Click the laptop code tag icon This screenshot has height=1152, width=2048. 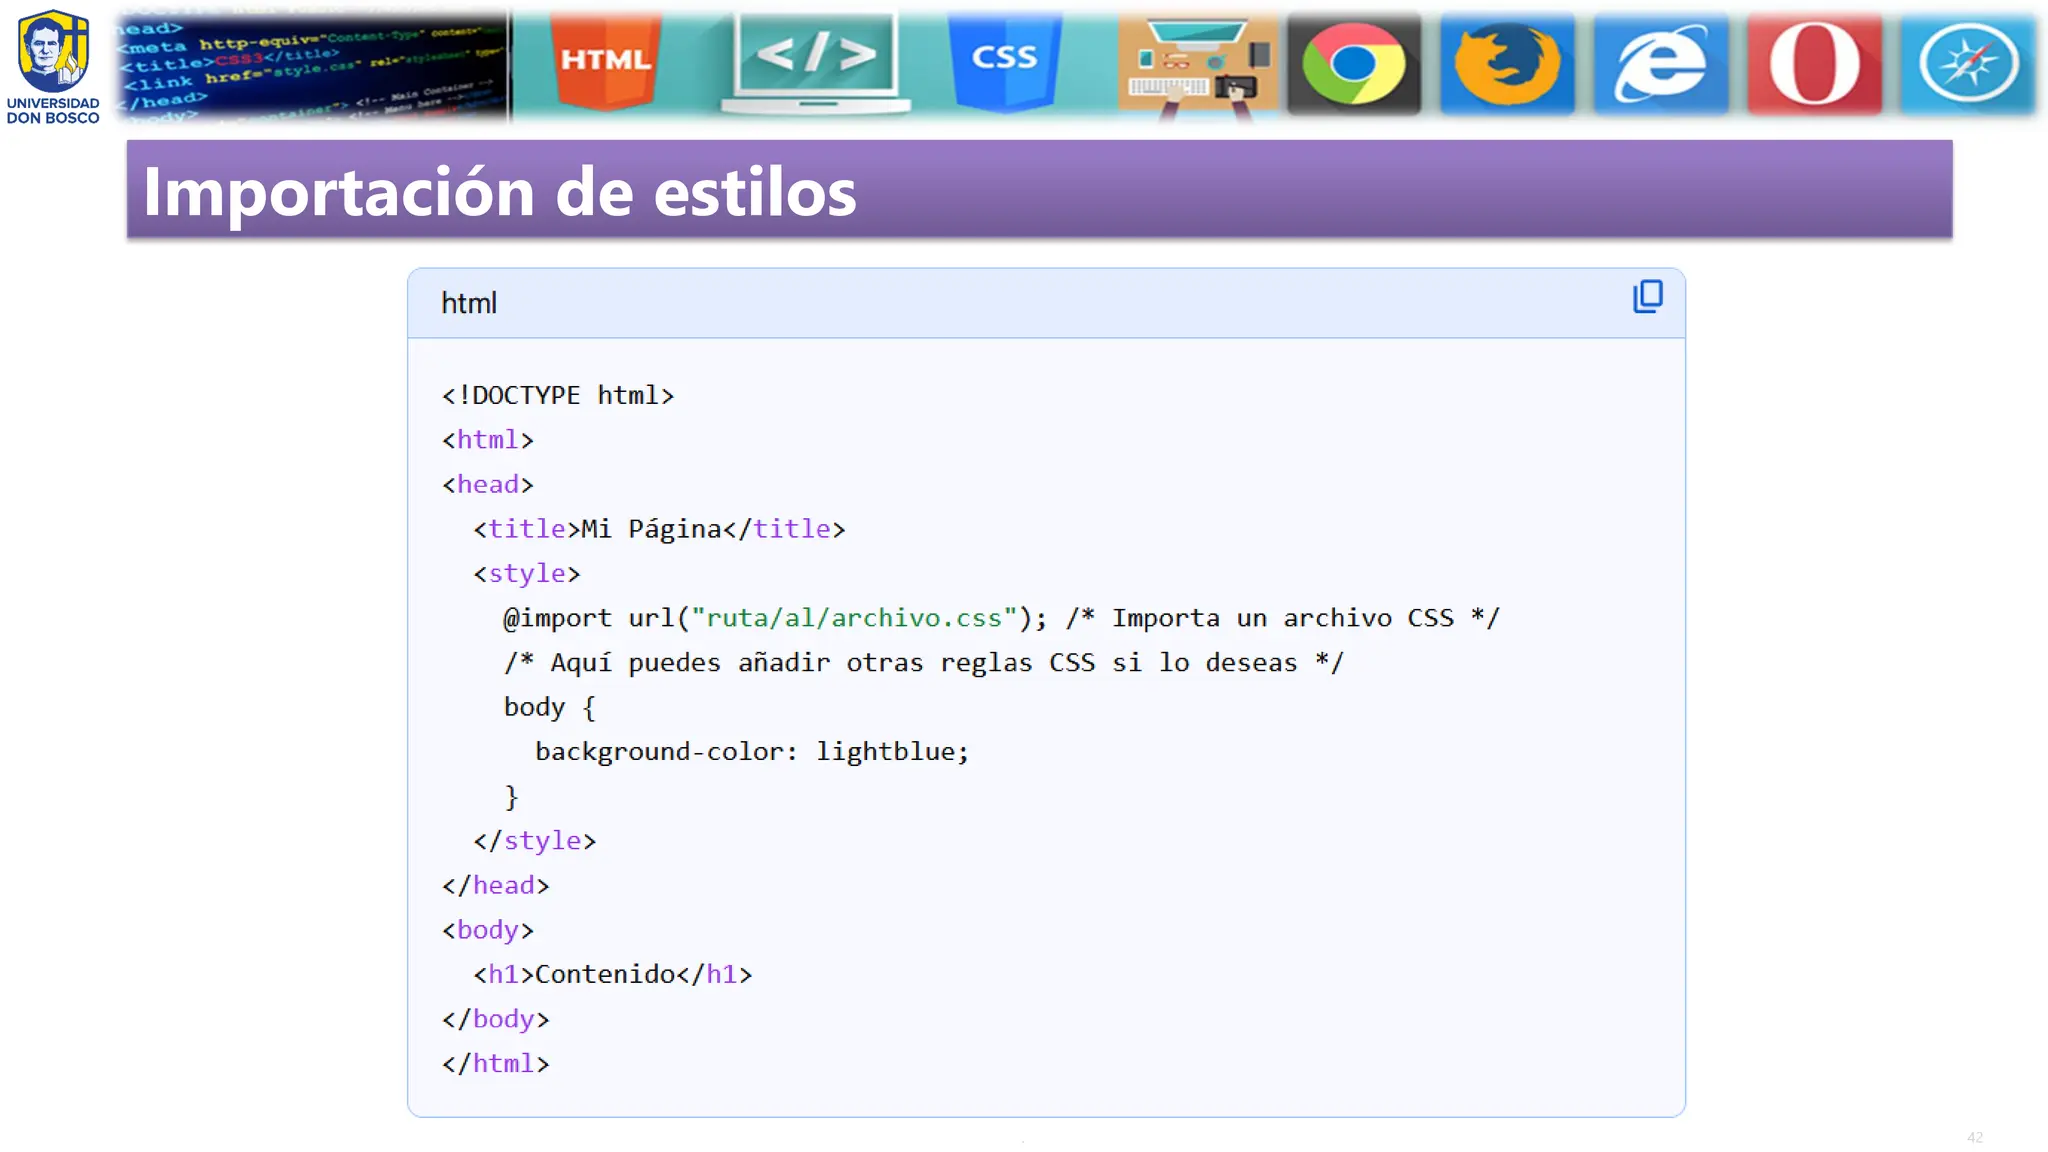tap(815, 63)
